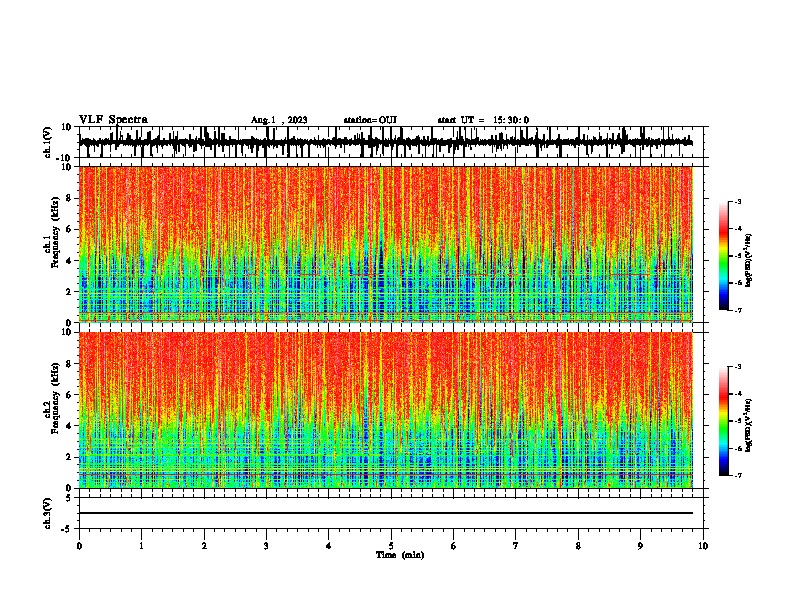
Task: Click the "6" kHz tick of ch.1 spectrogram
Action: click(x=70, y=229)
